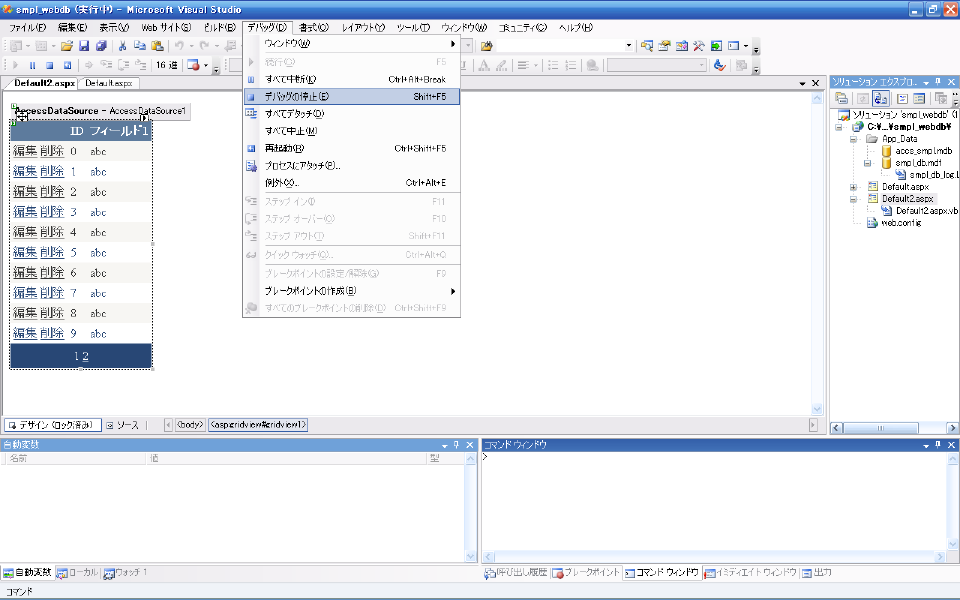Pin the Autos (自動変数) panel pushpin

click(457, 445)
